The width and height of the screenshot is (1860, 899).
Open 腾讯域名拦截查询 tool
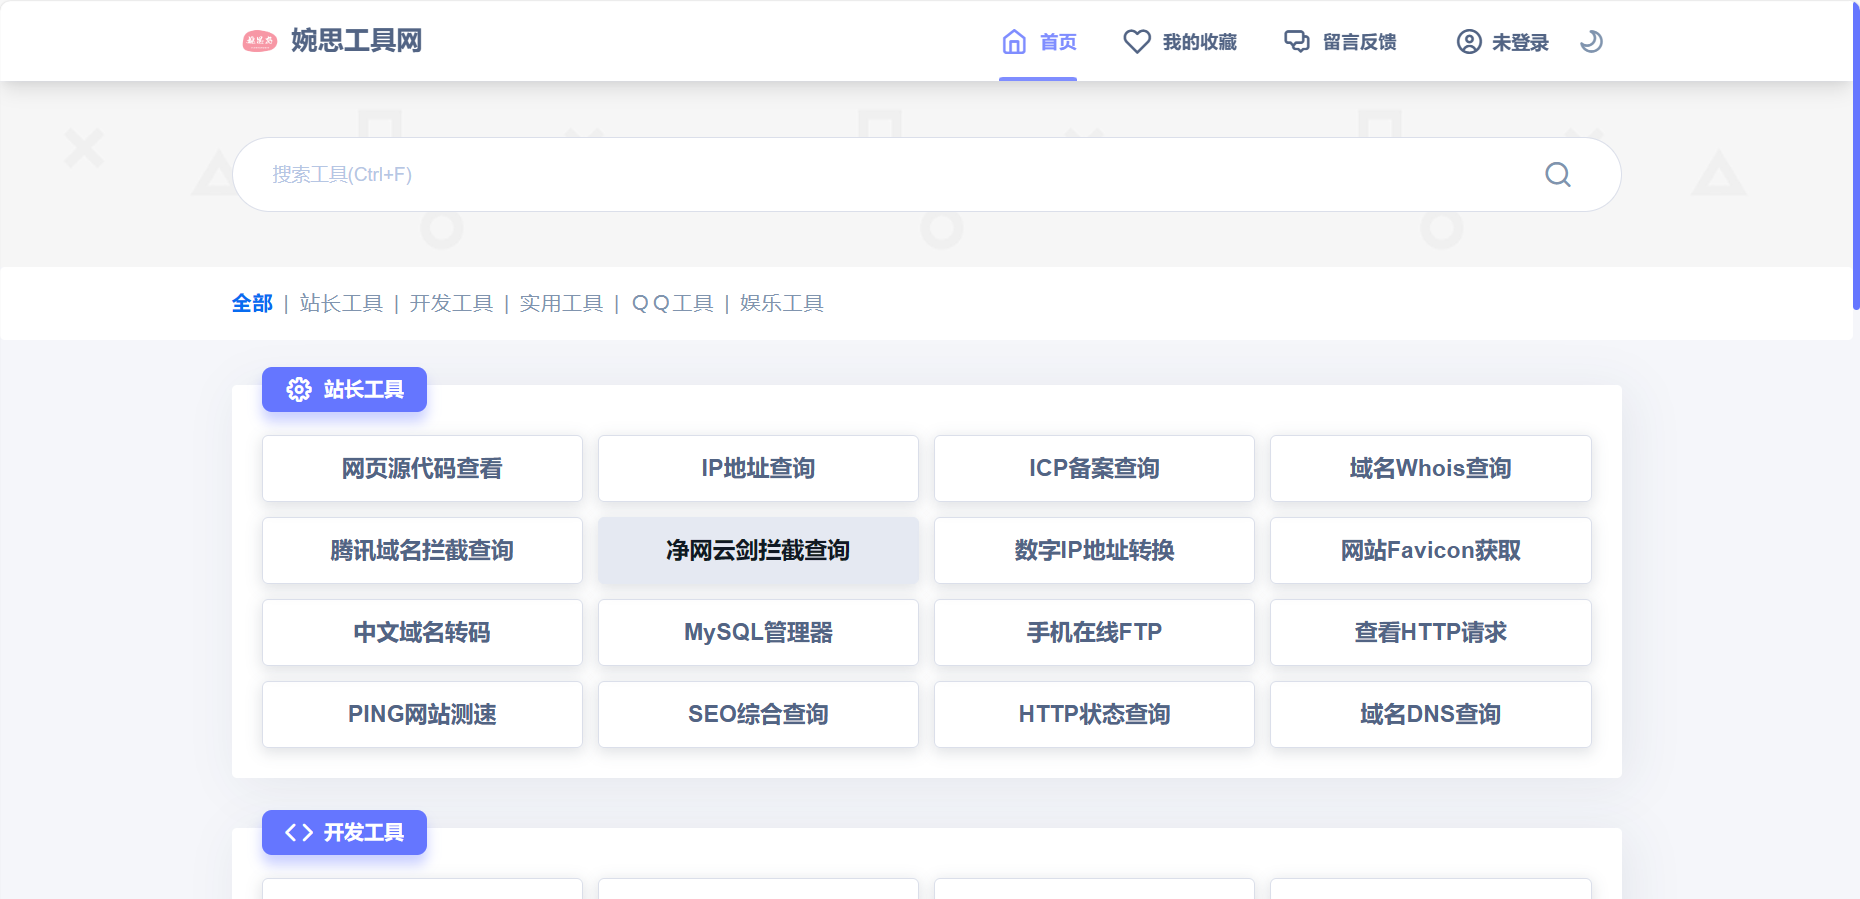coord(422,550)
